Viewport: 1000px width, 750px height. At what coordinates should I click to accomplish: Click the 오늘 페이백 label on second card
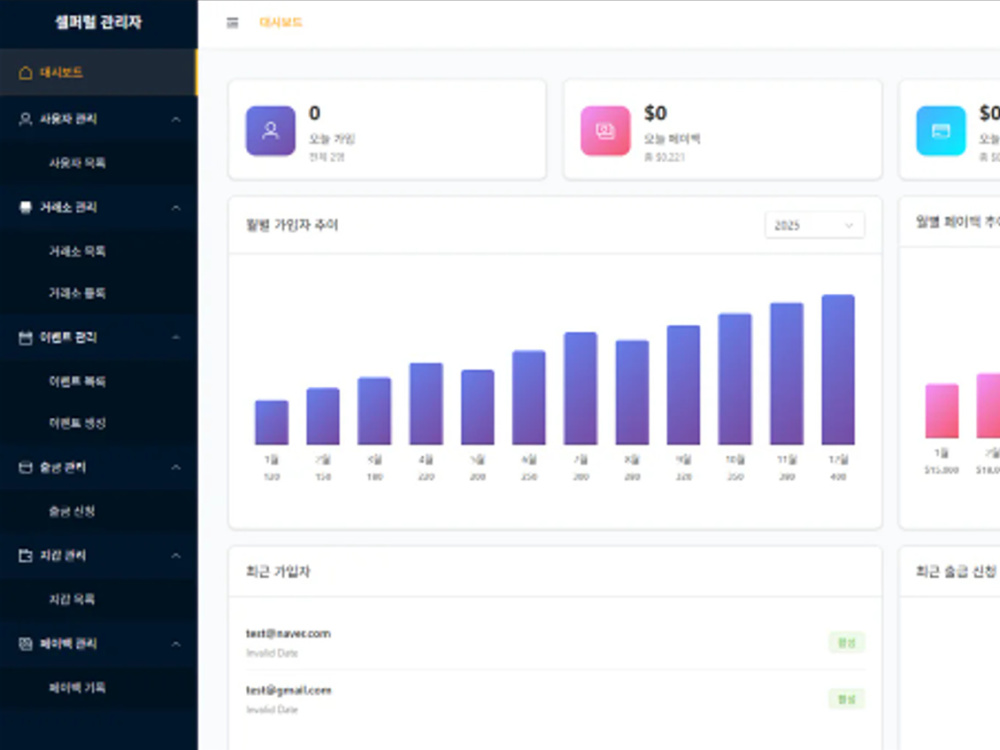(672, 138)
